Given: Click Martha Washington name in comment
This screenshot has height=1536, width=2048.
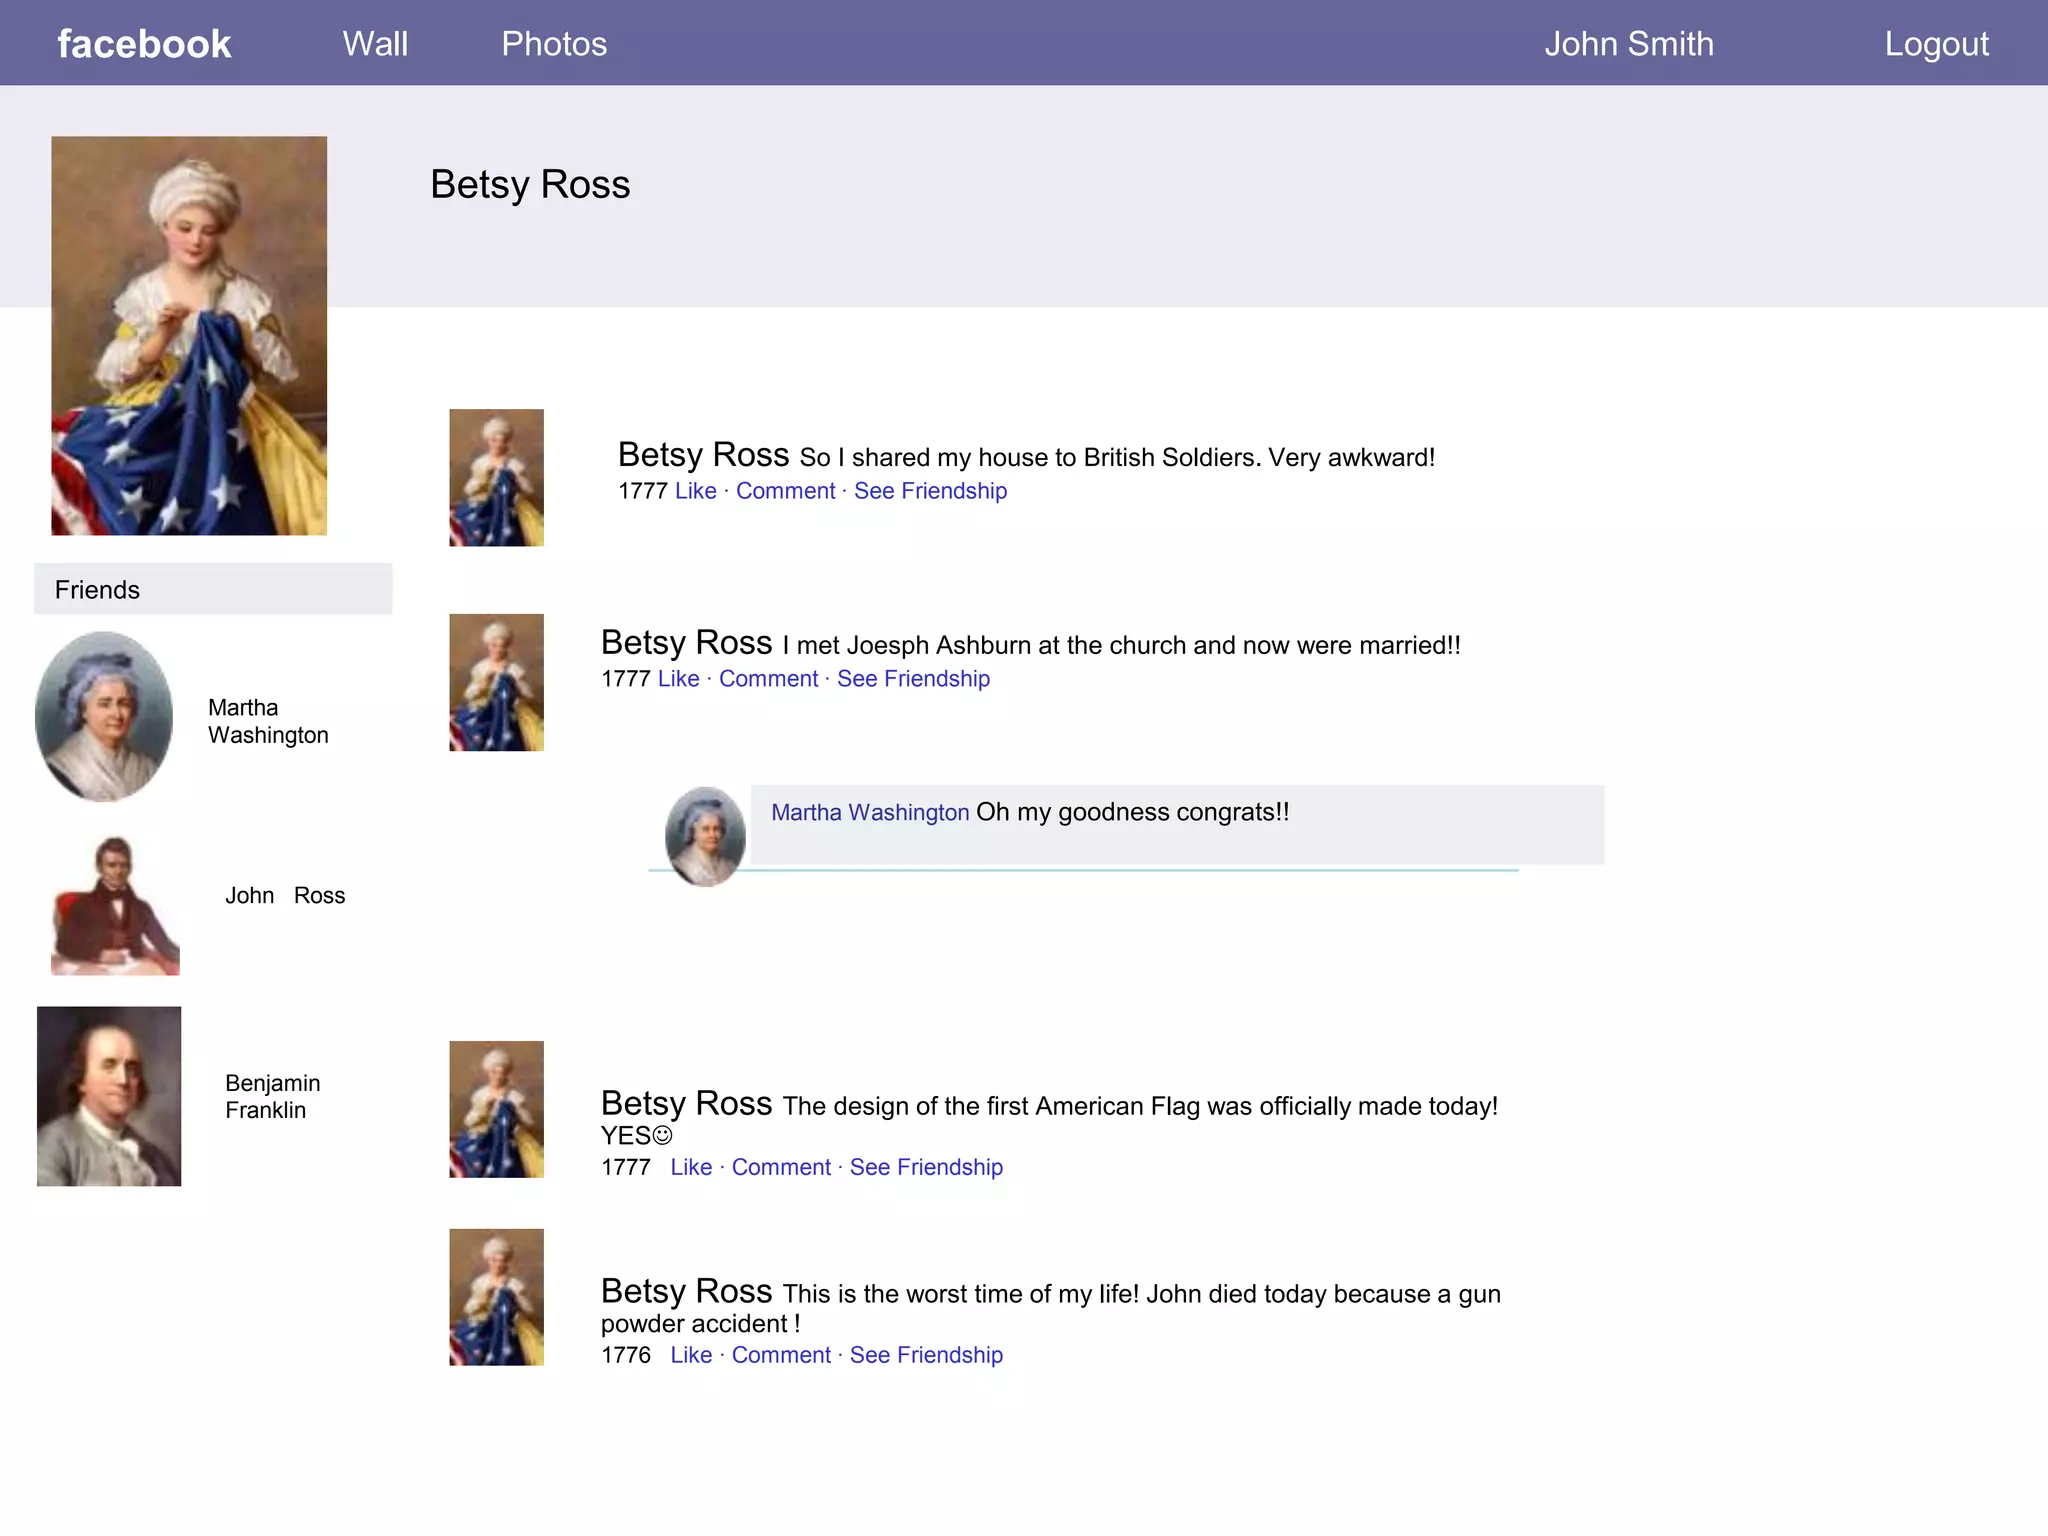Looking at the screenshot, I should (x=870, y=812).
